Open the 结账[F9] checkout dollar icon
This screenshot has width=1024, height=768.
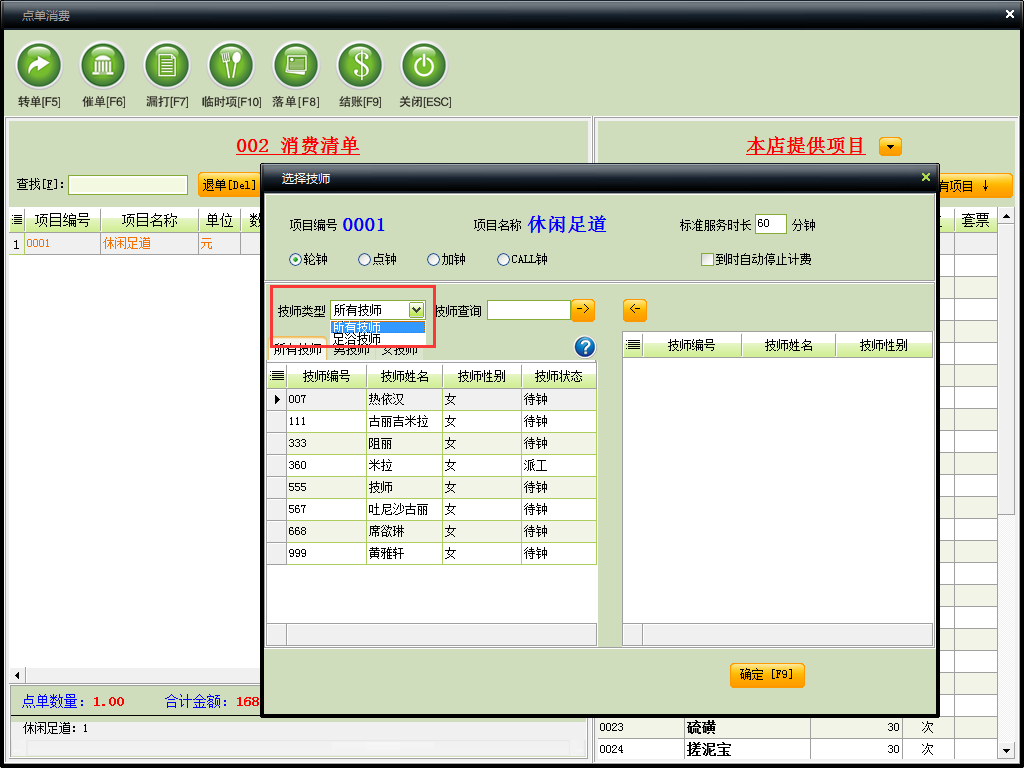359,65
